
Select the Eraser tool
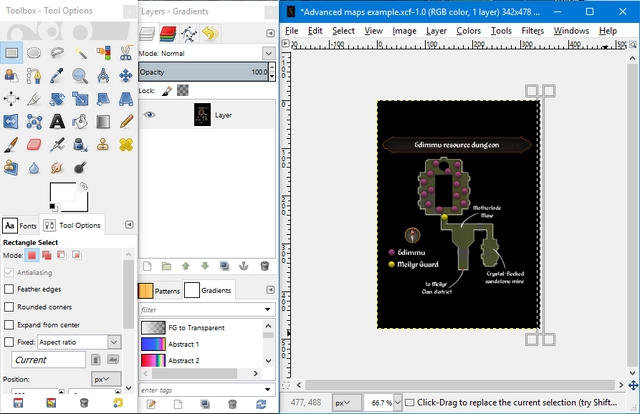(x=34, y=145)
